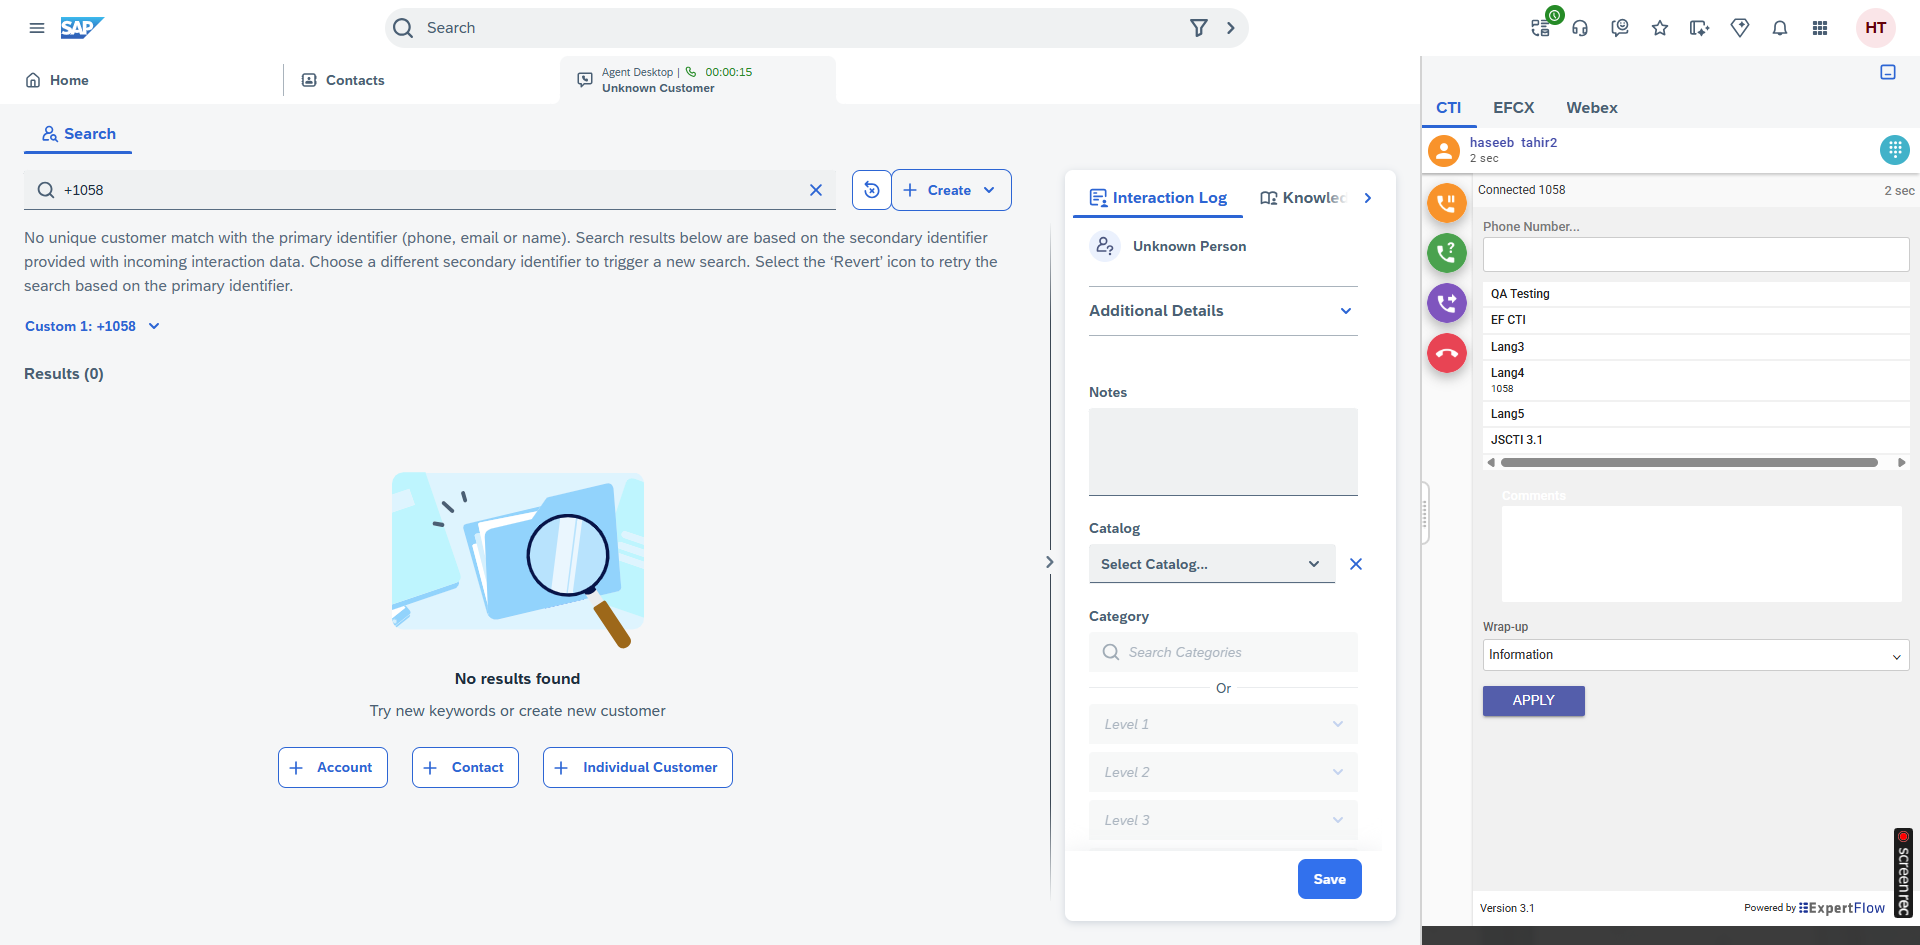Open the notifications bell icon

(x=1780, y=28)
